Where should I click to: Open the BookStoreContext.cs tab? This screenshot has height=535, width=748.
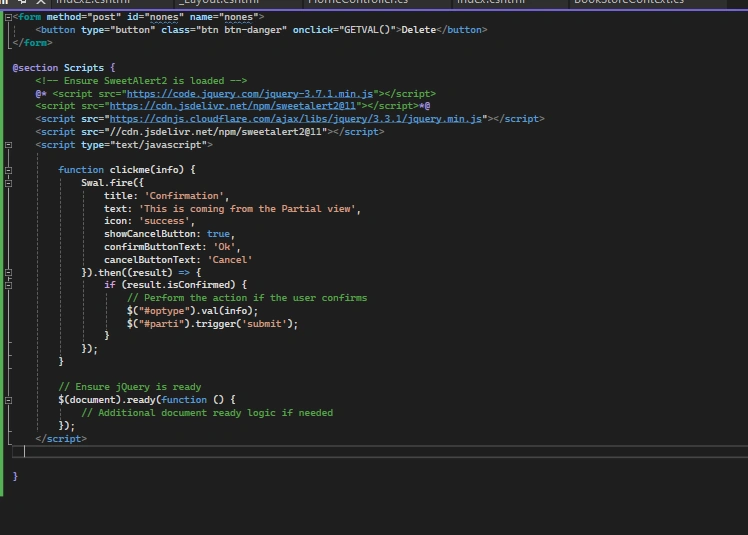(x=629, y=2)
